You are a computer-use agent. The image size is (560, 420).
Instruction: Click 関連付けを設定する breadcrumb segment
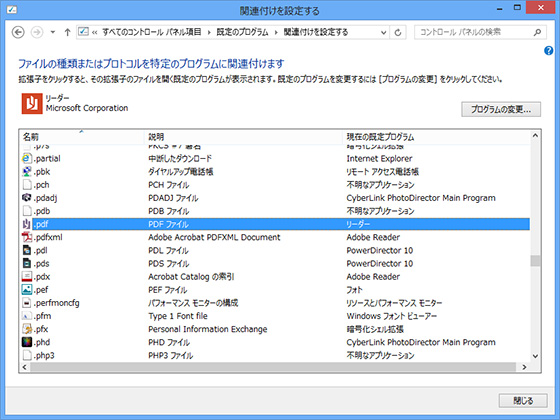[x=316, y=32]
